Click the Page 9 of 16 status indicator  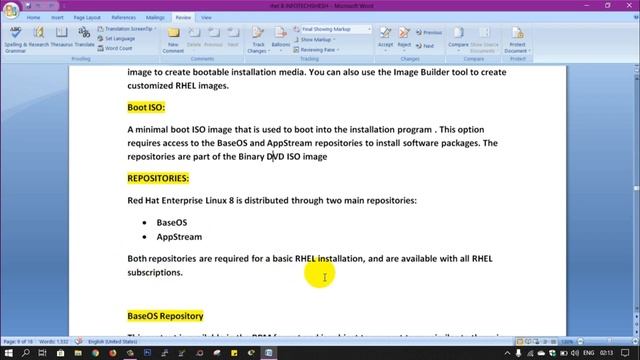[x=18, y=342]
